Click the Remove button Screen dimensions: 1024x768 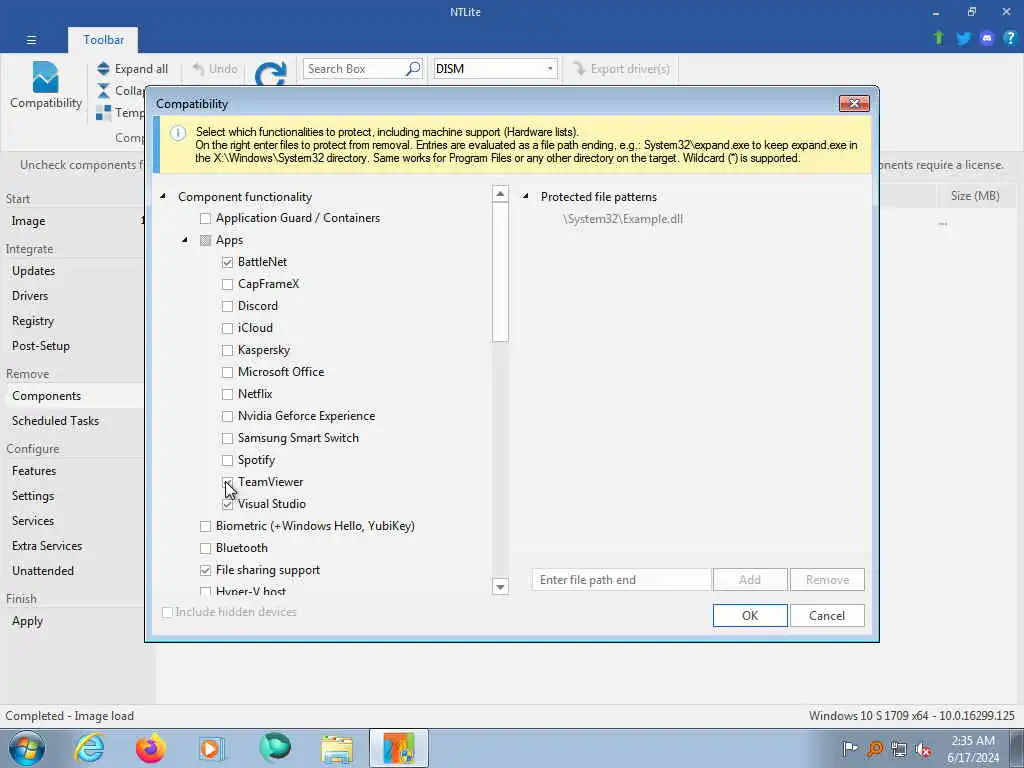[827, 579]
